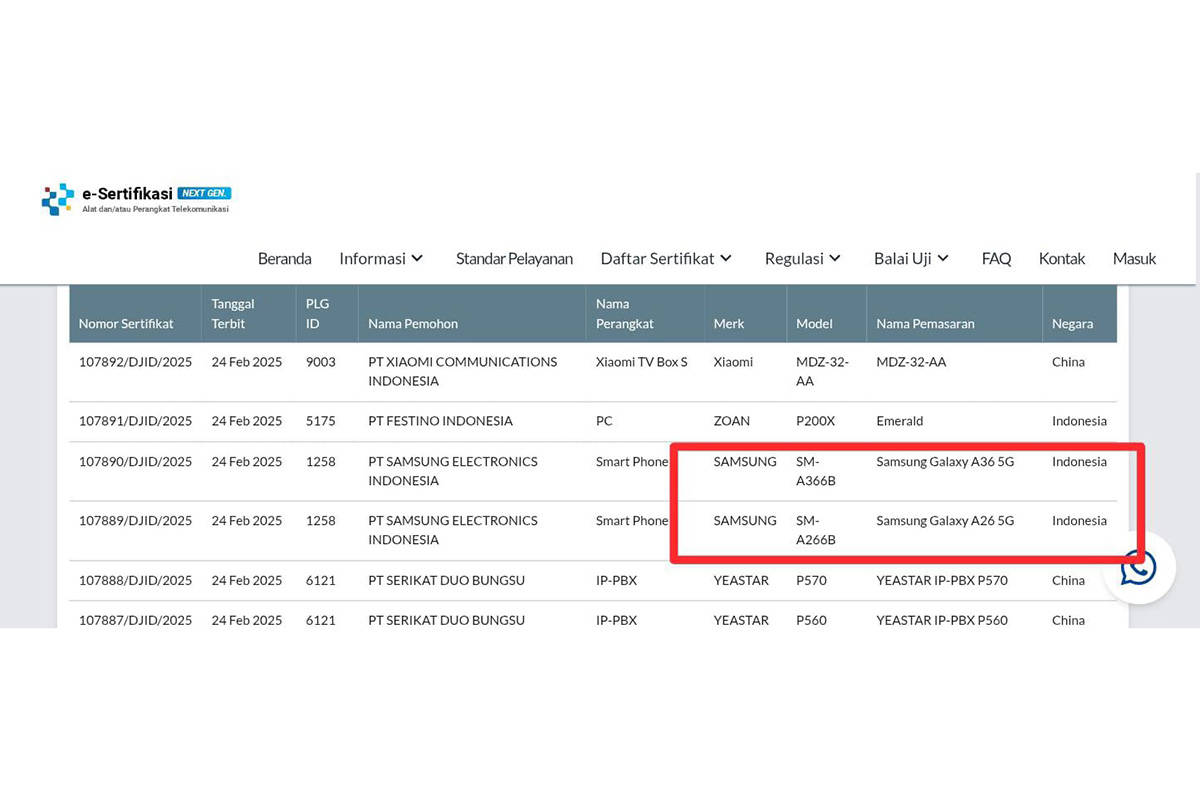1200x801 pixels.
Task: Select certificate number 107887/DJID/2025
Action: 135,620
